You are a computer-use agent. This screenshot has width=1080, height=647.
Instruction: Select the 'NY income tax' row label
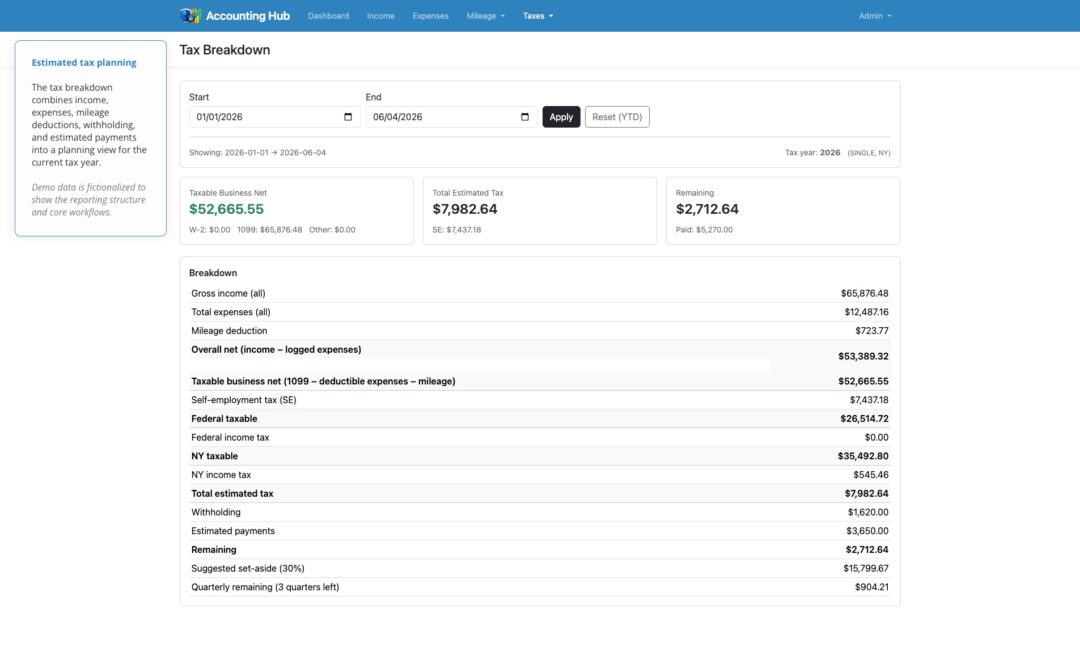tap(221, 475)
